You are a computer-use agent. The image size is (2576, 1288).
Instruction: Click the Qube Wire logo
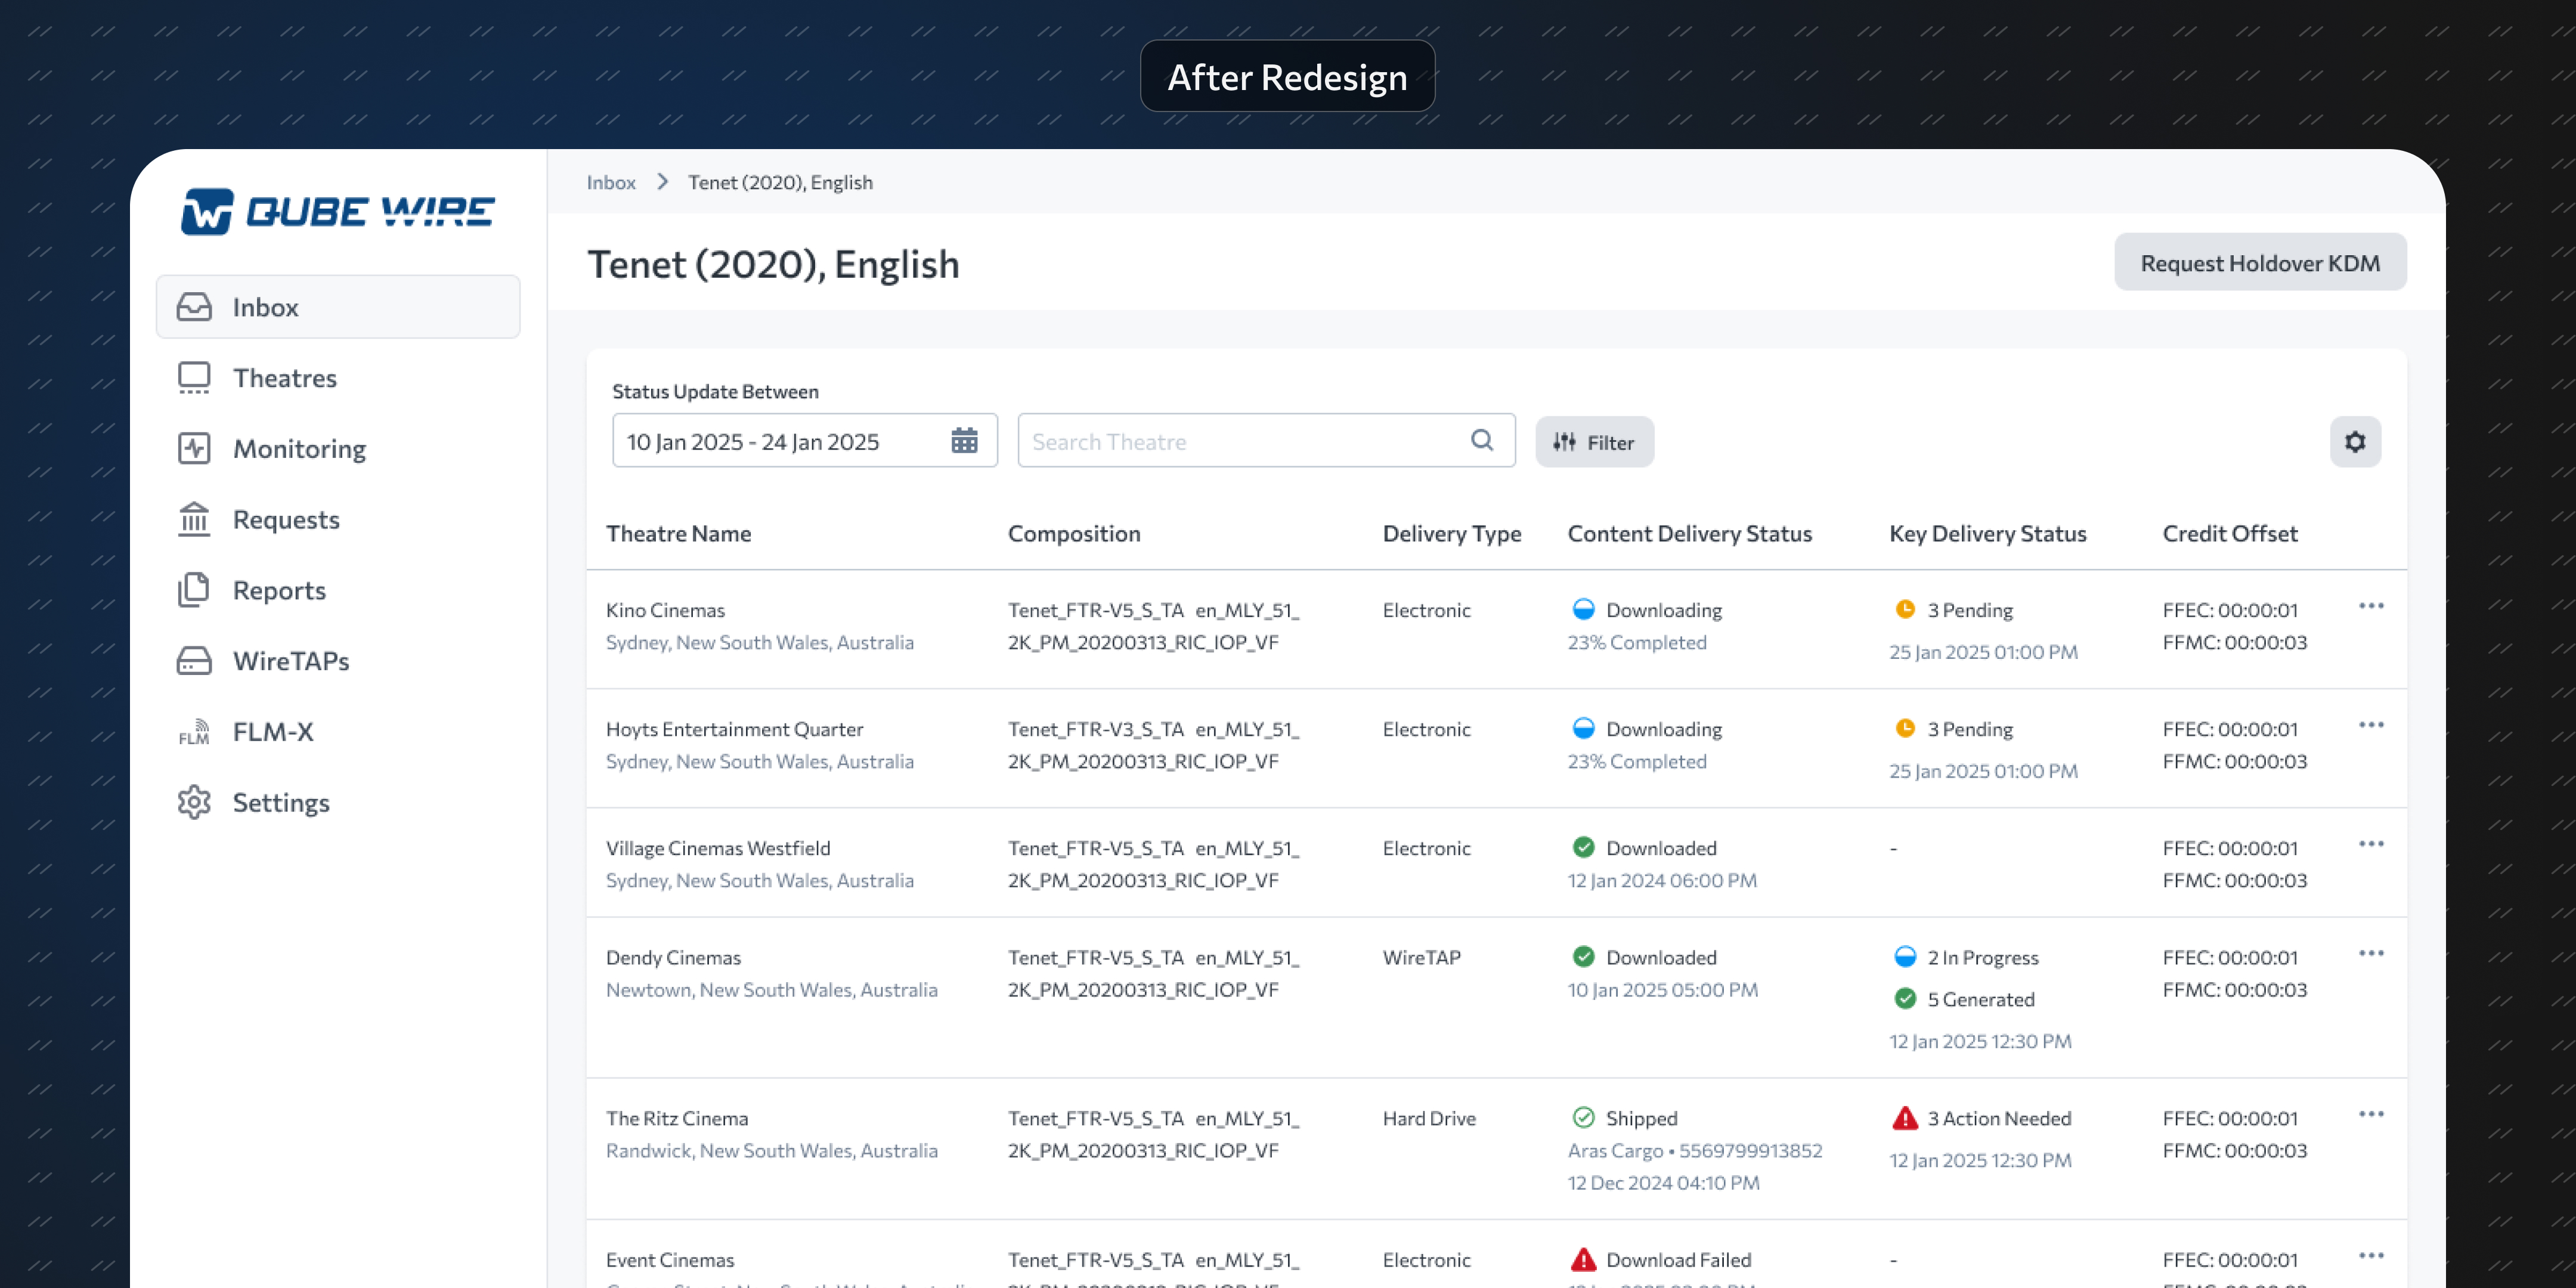coord(337,210)
